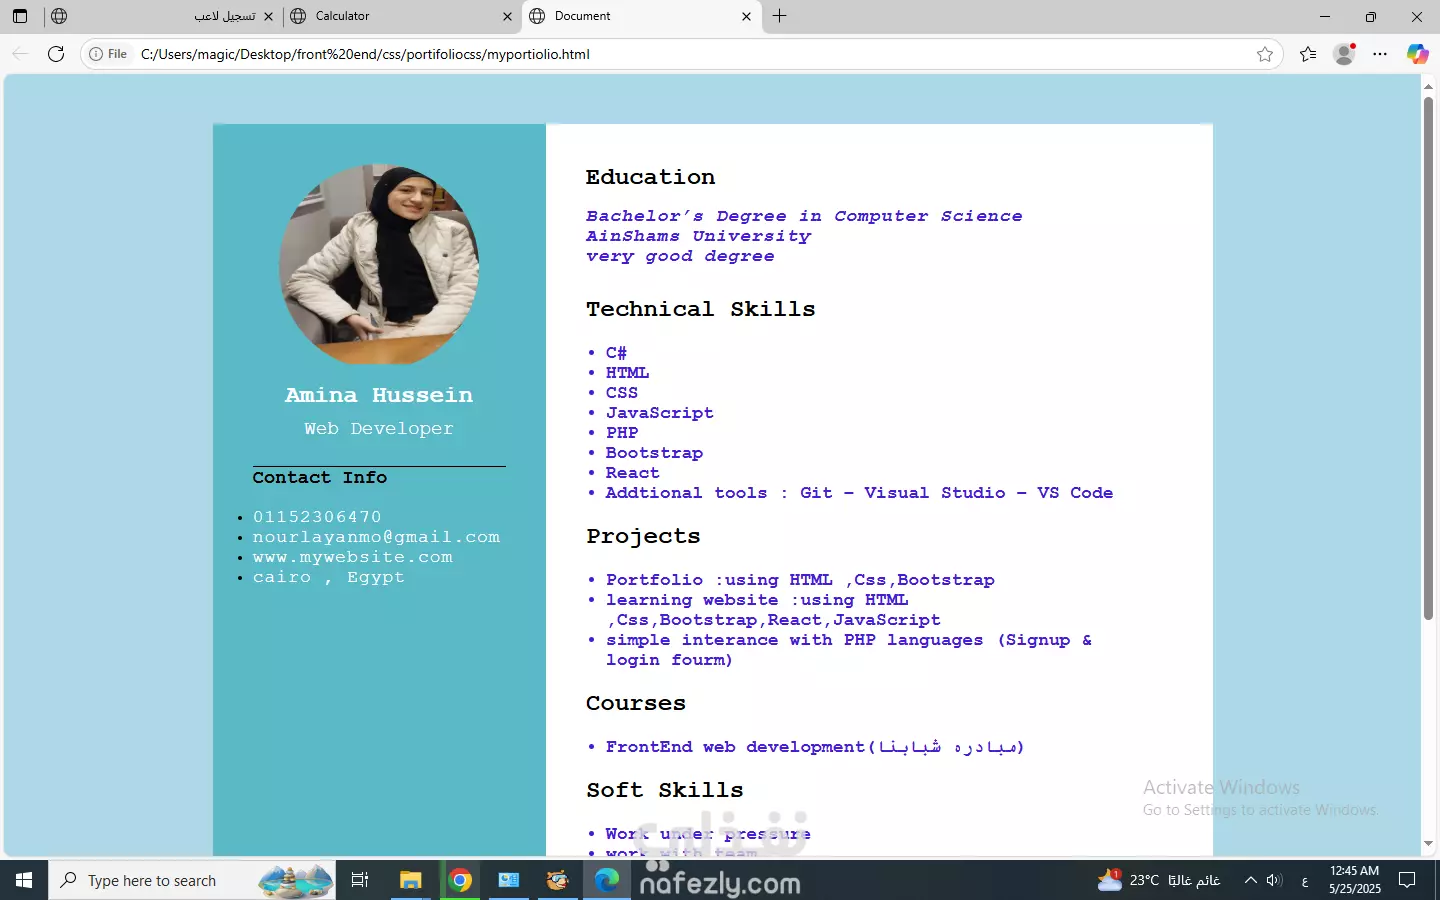Image resolution: width=1440 pixels, height=900 pixels.
Task: Click Amina Hussein's profile photo
Action: coord(379,264)
